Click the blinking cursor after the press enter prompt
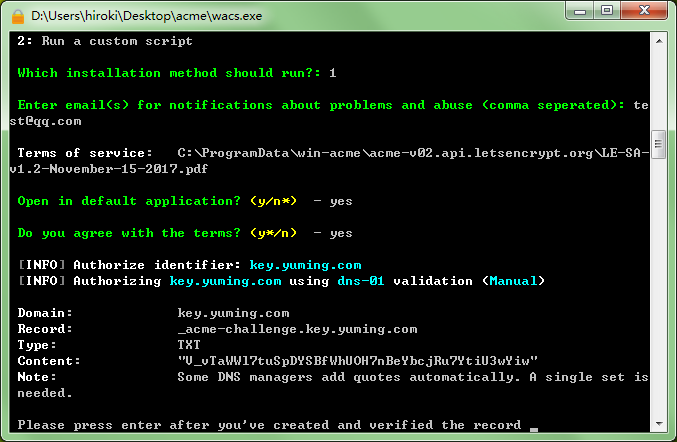Image resolution: width=677 pixels, height=442 pixels. click(535, 426)
